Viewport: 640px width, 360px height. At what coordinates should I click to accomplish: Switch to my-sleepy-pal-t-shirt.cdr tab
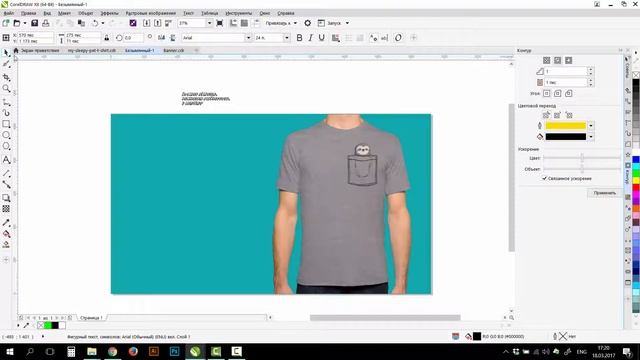tap(91, 51)
